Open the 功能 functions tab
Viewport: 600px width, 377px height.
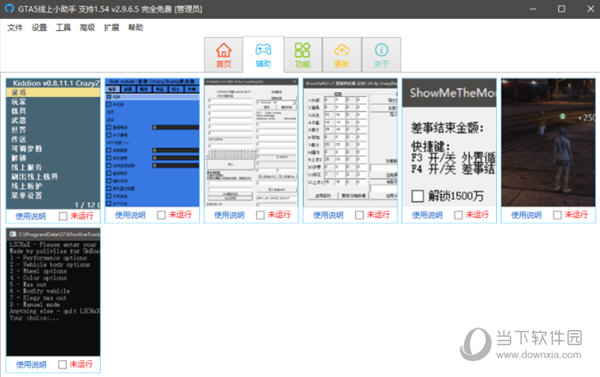[303, 55]
